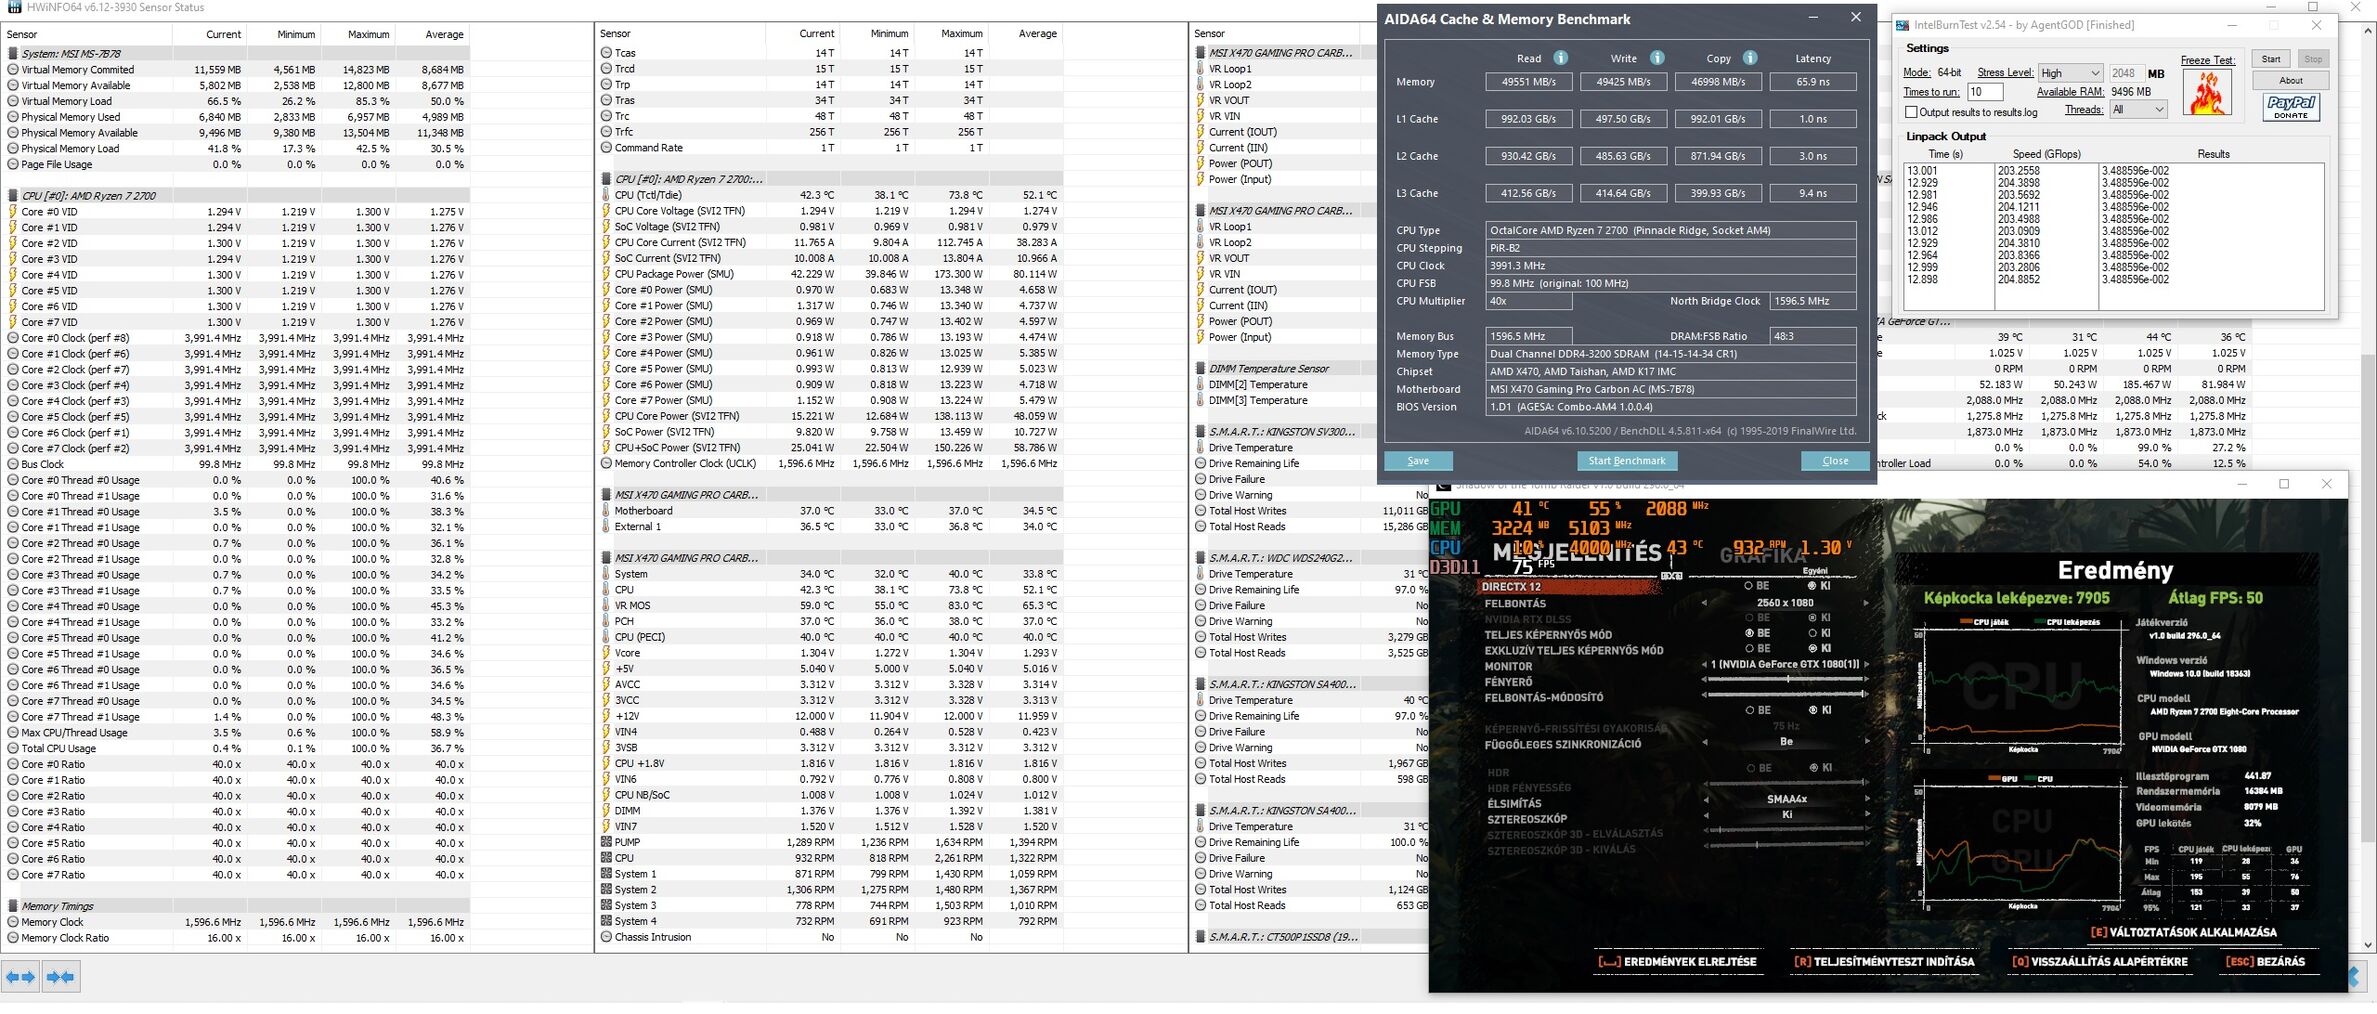
Task: Switch to the Grafika tab
Action: coord(1763,556)
